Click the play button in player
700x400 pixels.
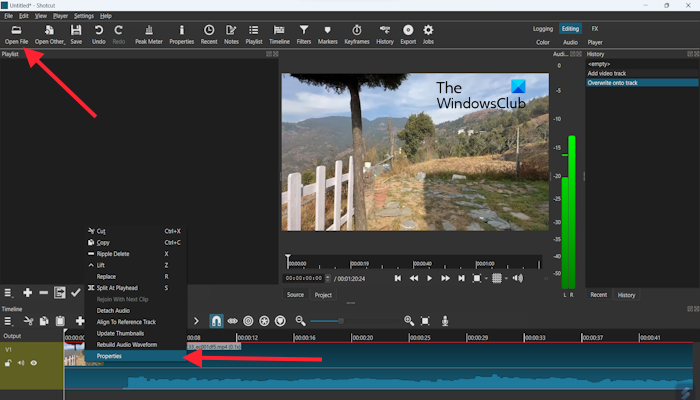430,278
